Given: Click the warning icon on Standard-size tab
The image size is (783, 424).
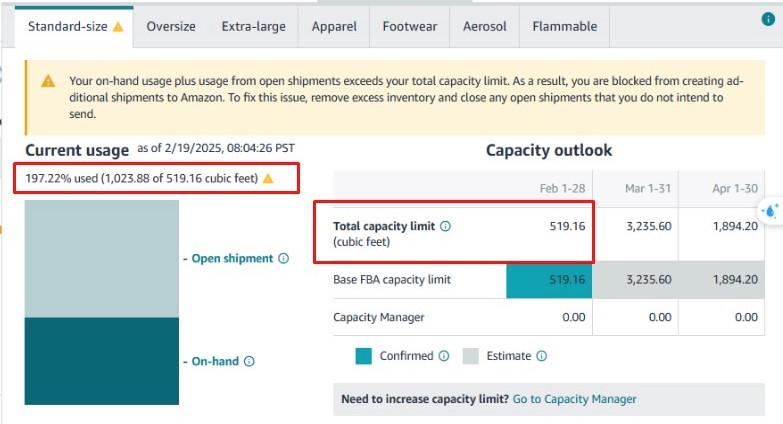Looking at the screenshot, I should (118, 26).
